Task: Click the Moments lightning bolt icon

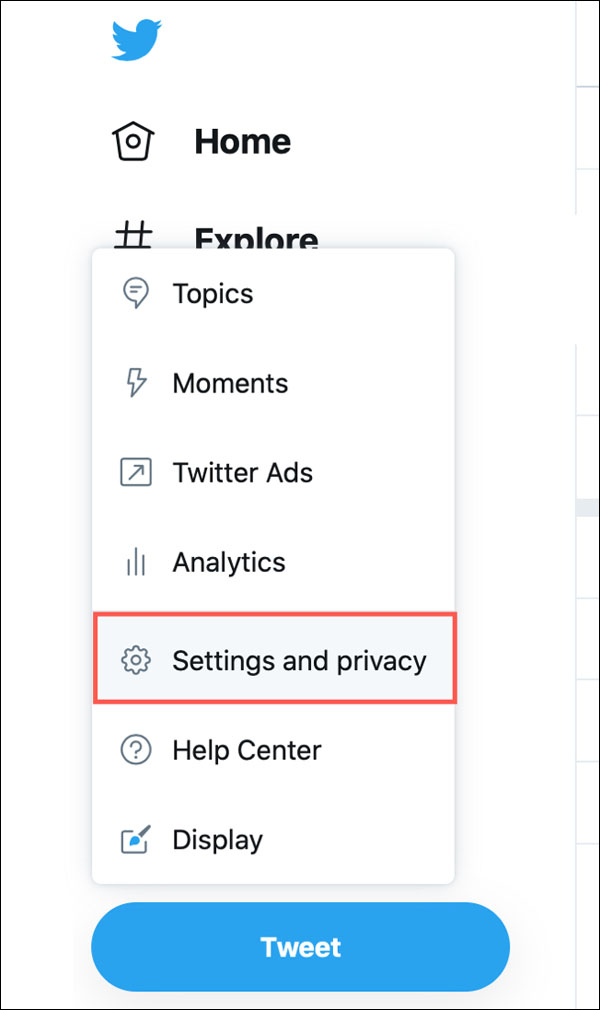Action: tap(135, 383)
